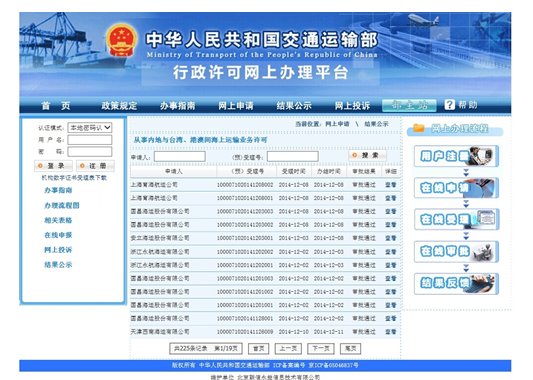Open the 认证模式 dropdown
The image size is (533, 380).
coord(90,127)
